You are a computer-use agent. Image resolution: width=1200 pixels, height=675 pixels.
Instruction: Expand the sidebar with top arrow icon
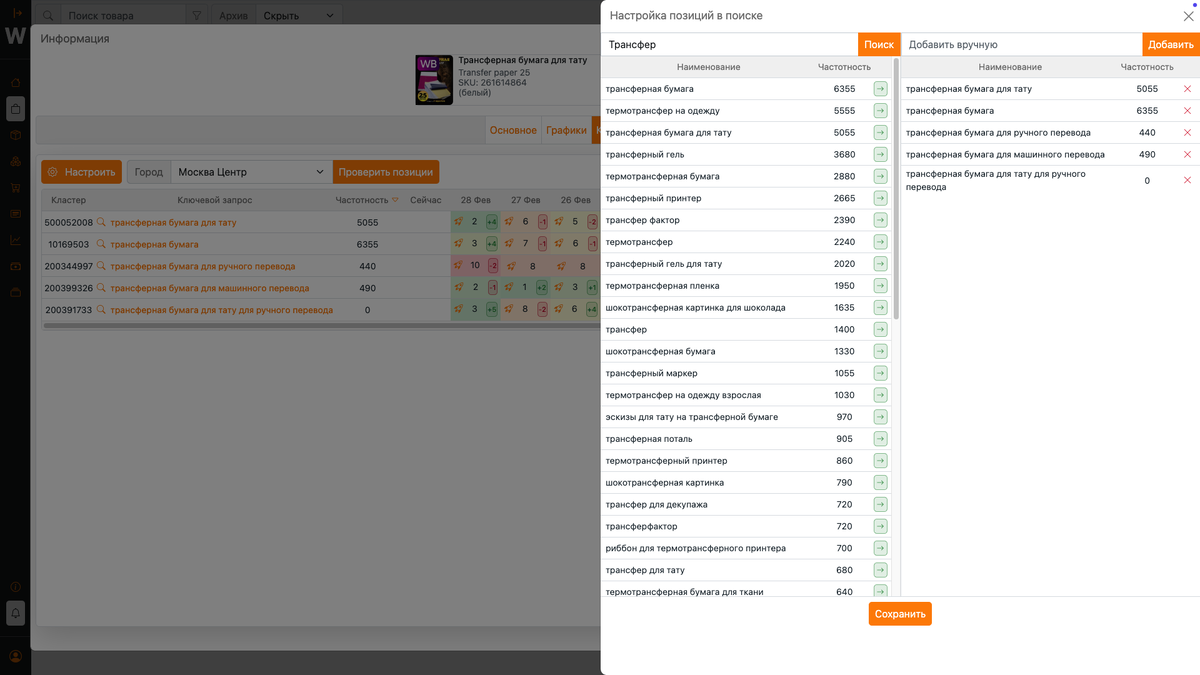pyautogui.click(x=15, y=12)
